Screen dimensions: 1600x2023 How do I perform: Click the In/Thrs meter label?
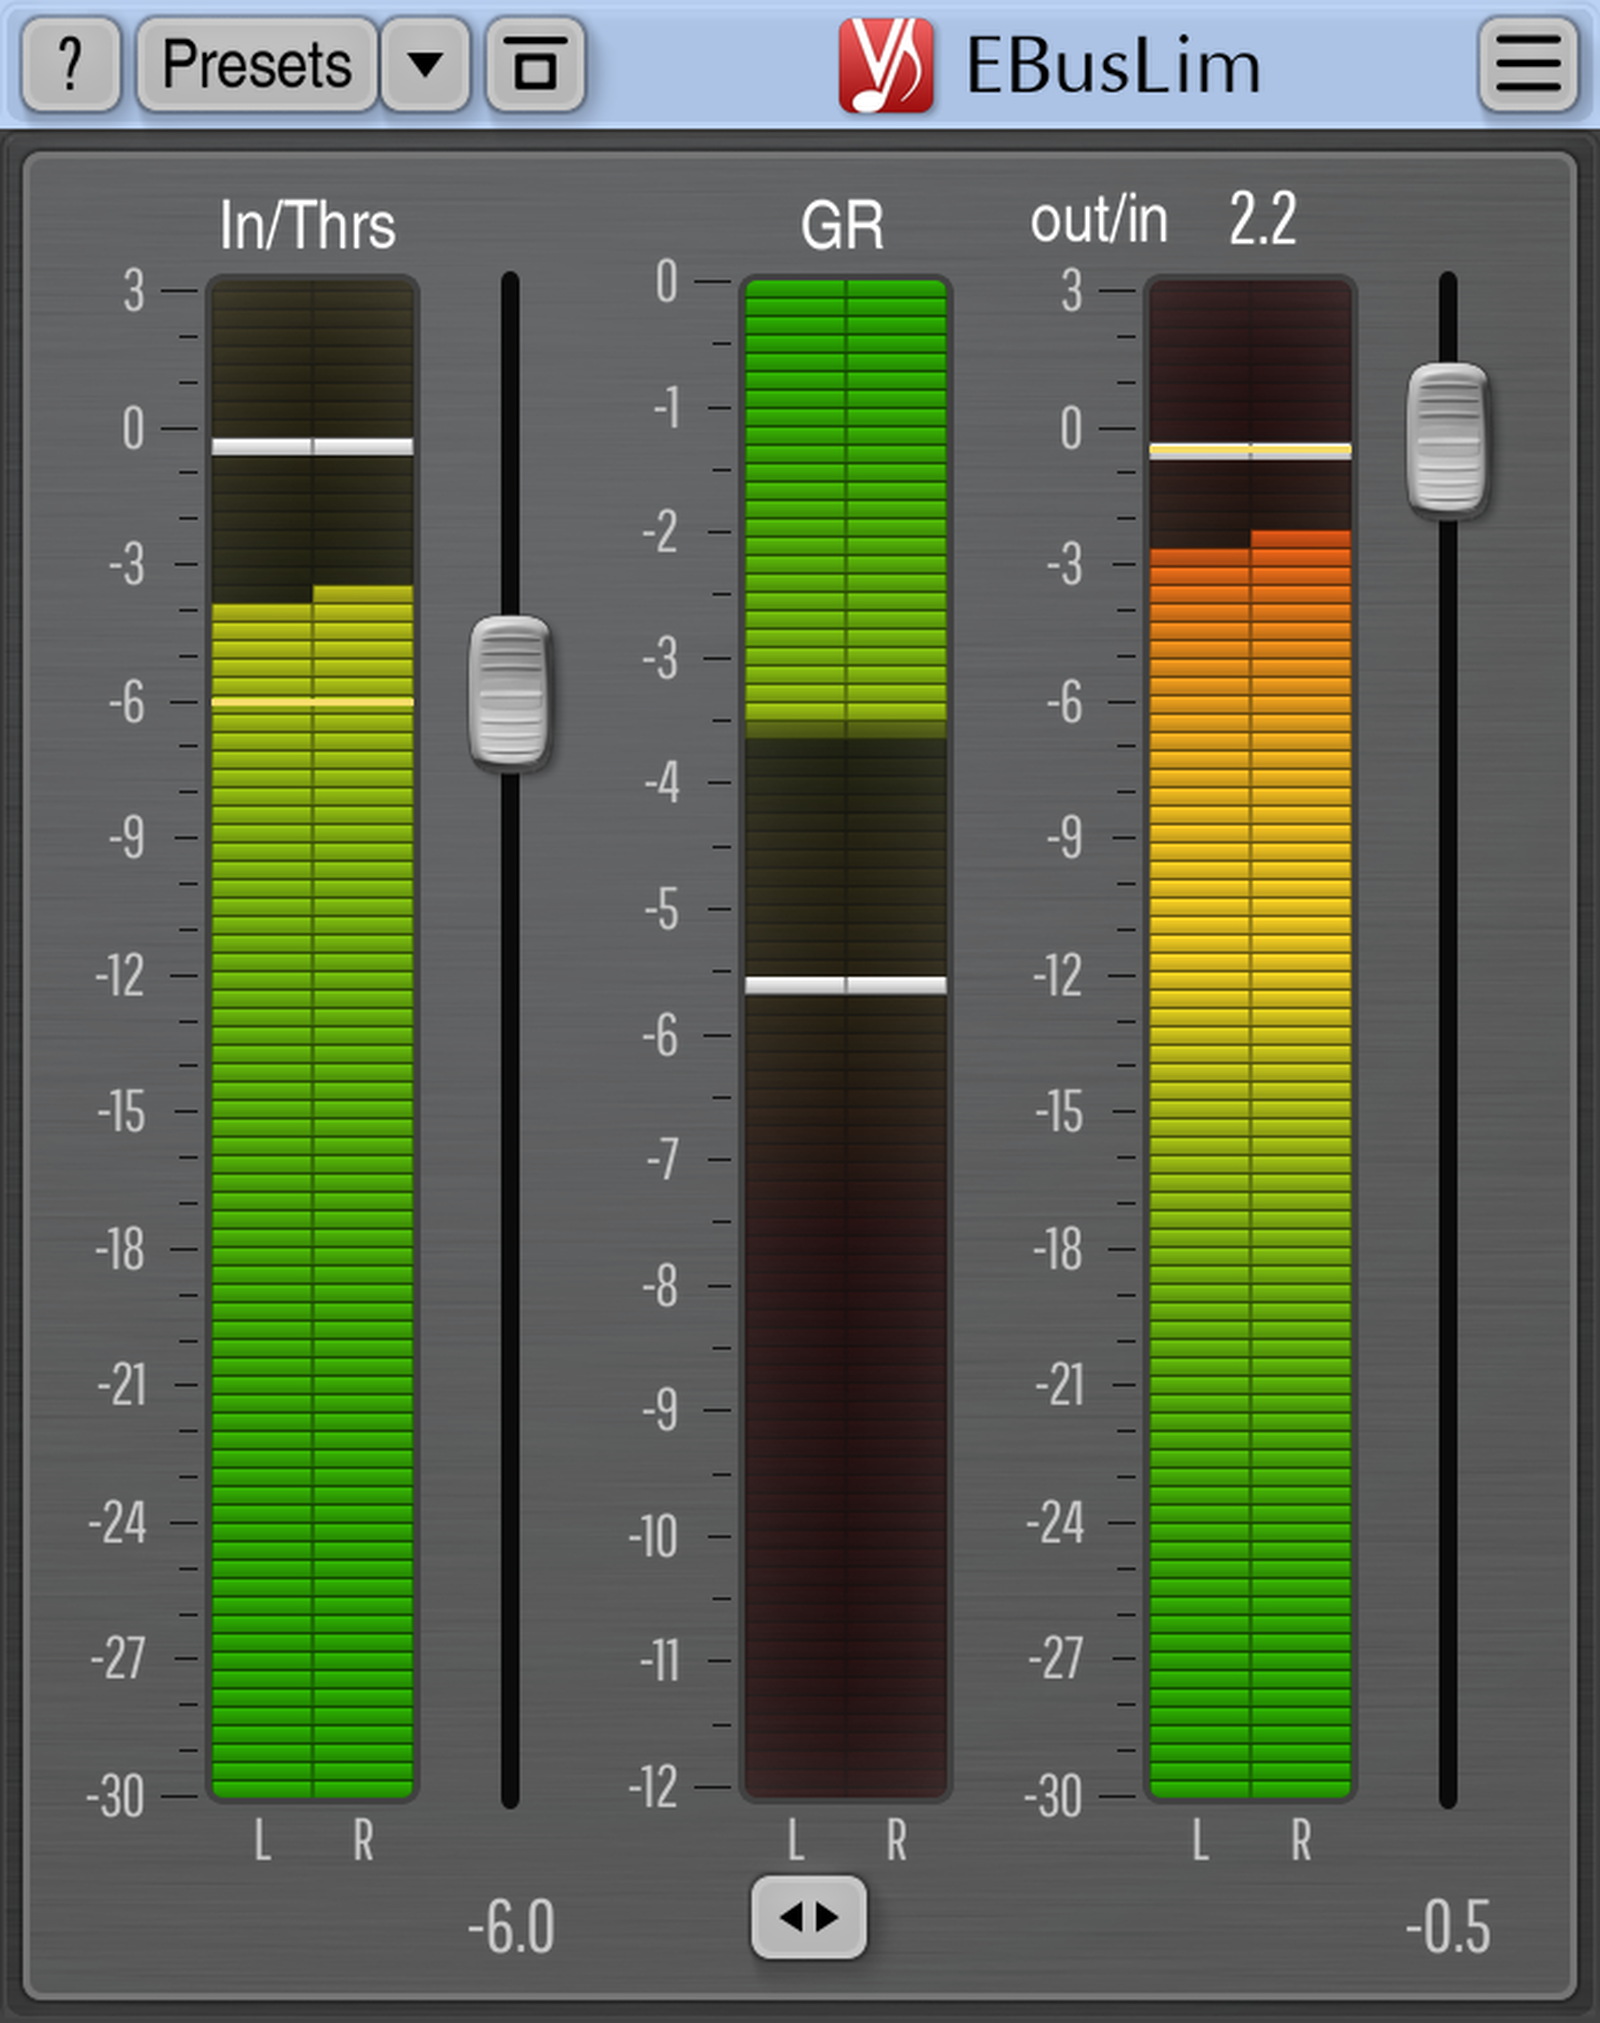pyautogui.click(x=308, y=225)
